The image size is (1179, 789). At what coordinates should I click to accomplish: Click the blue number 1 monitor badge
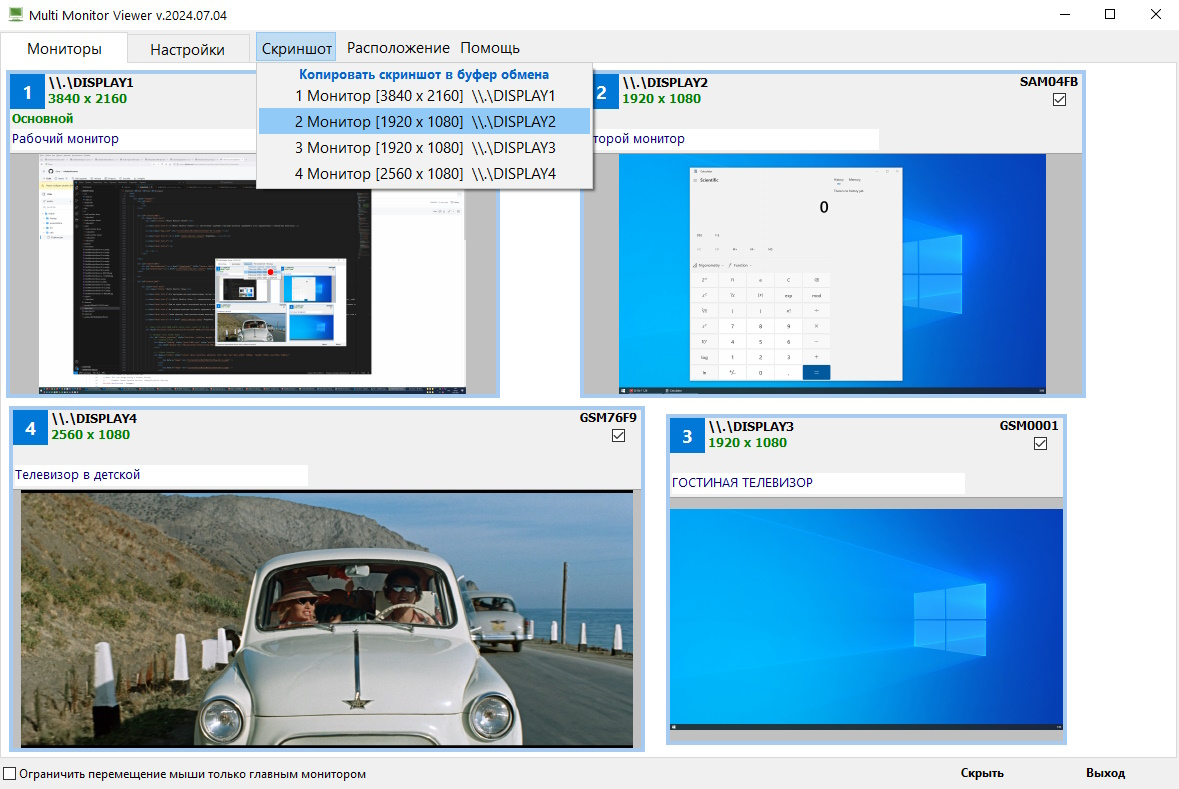coord(27,93)
